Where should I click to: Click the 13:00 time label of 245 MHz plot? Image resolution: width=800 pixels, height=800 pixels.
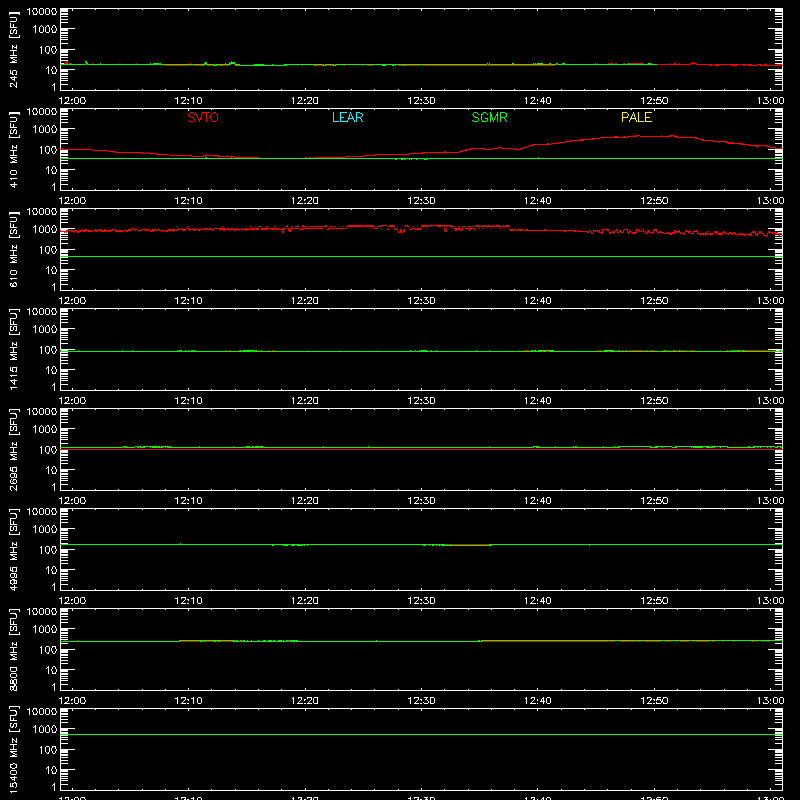coord(770,101)
